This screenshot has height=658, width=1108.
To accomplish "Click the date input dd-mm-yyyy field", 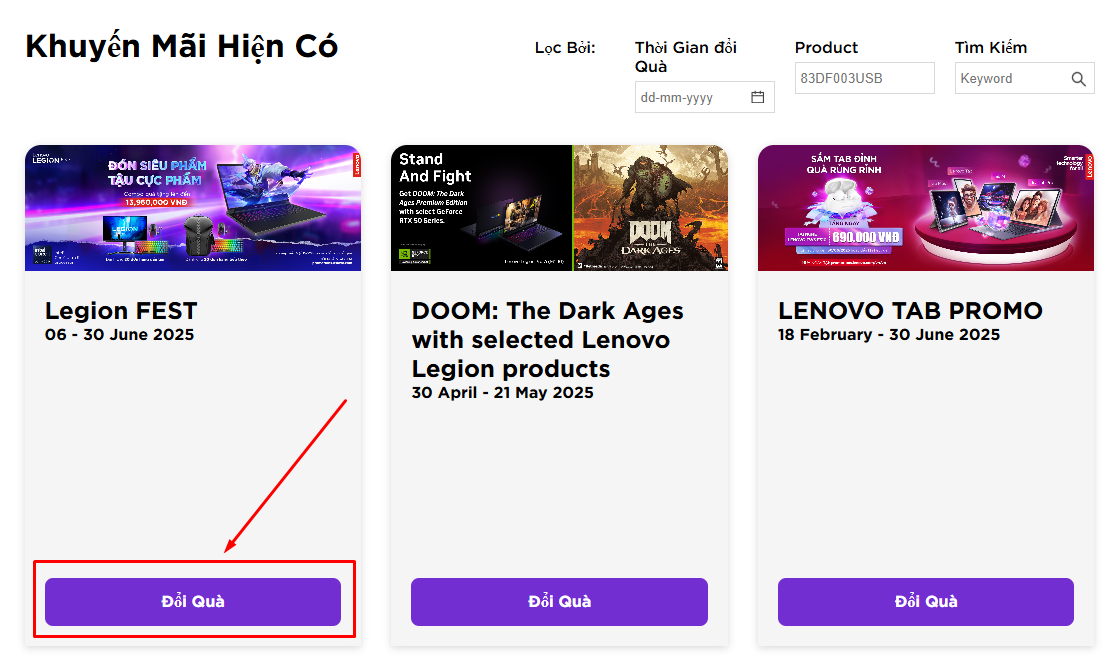I will 692,97.
